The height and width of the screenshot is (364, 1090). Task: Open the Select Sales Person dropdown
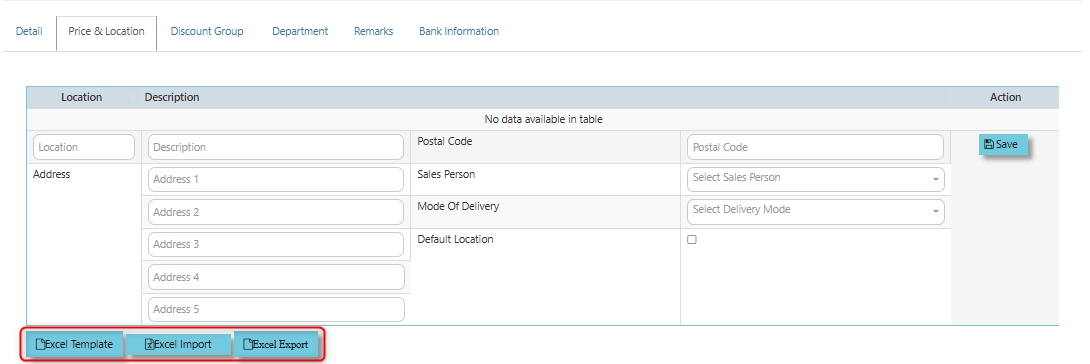tap(815, 179)
